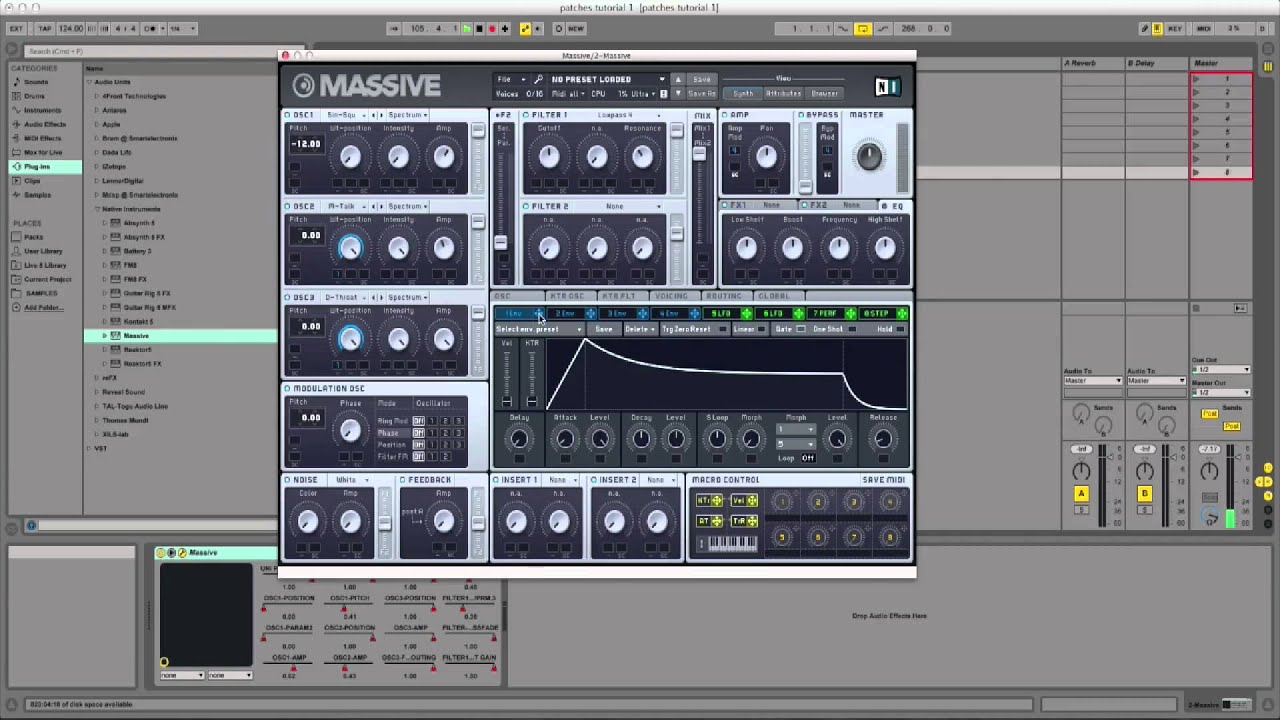Open Noise type dropdown White
Viewport: 1280px width, 720px height.
(x=352, y=480)
